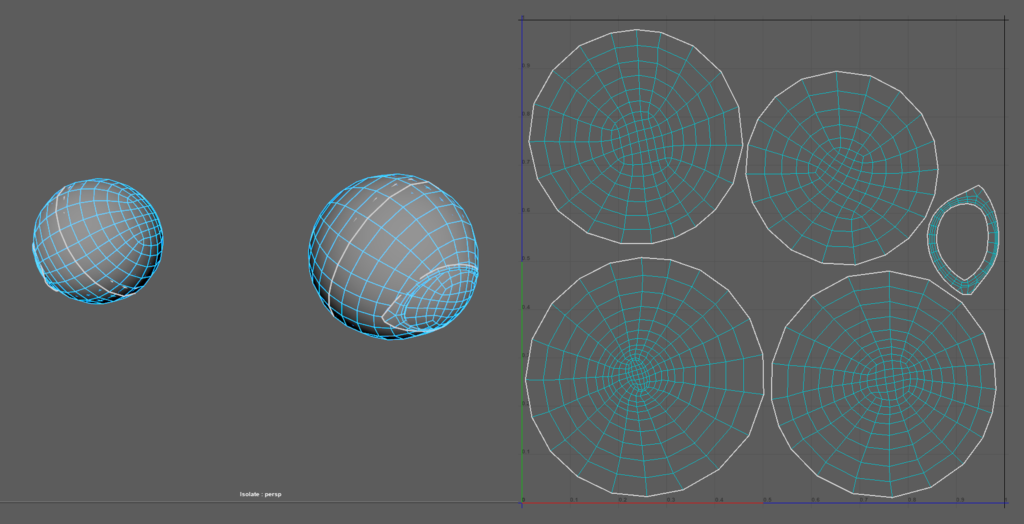
Task: Select the almond-shaped ring UV shell
Action: (963, 240)
